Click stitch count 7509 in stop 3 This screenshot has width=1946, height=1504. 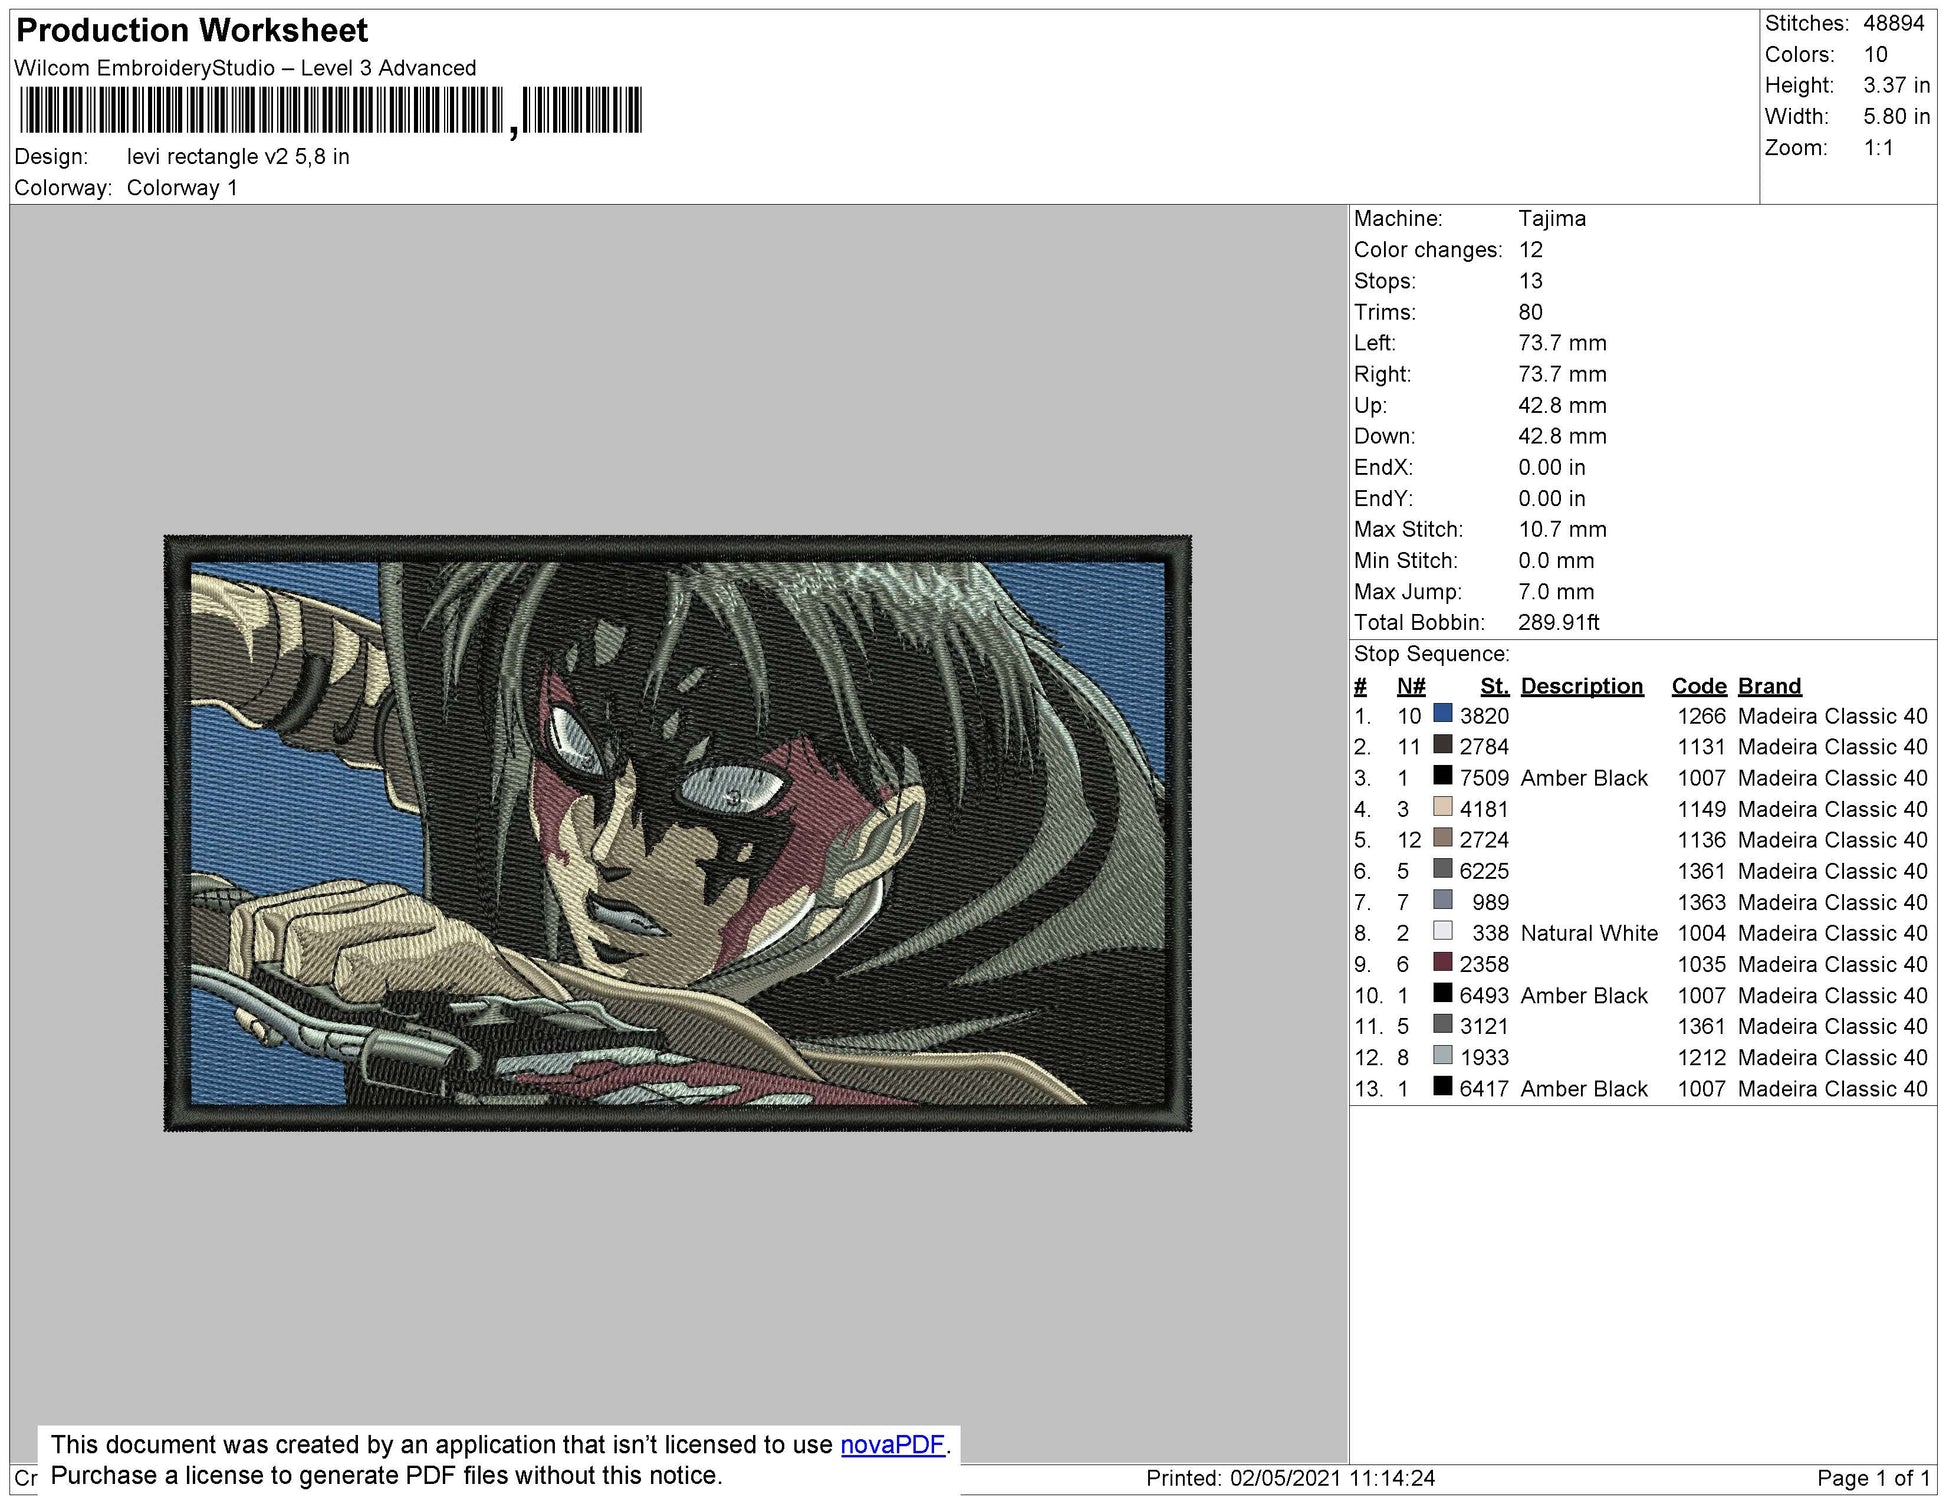(x=1484, y=778)
